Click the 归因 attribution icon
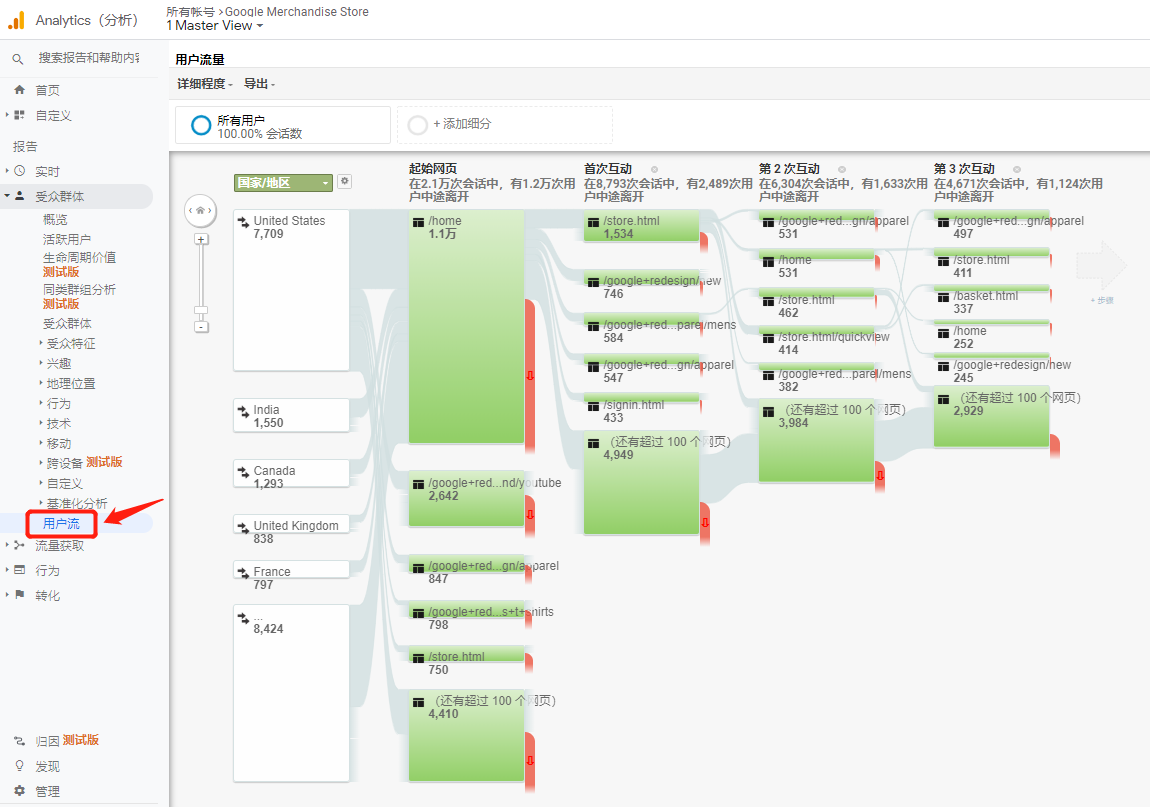Viewport: 1150px width, 807px height. [x=20, y=741]
